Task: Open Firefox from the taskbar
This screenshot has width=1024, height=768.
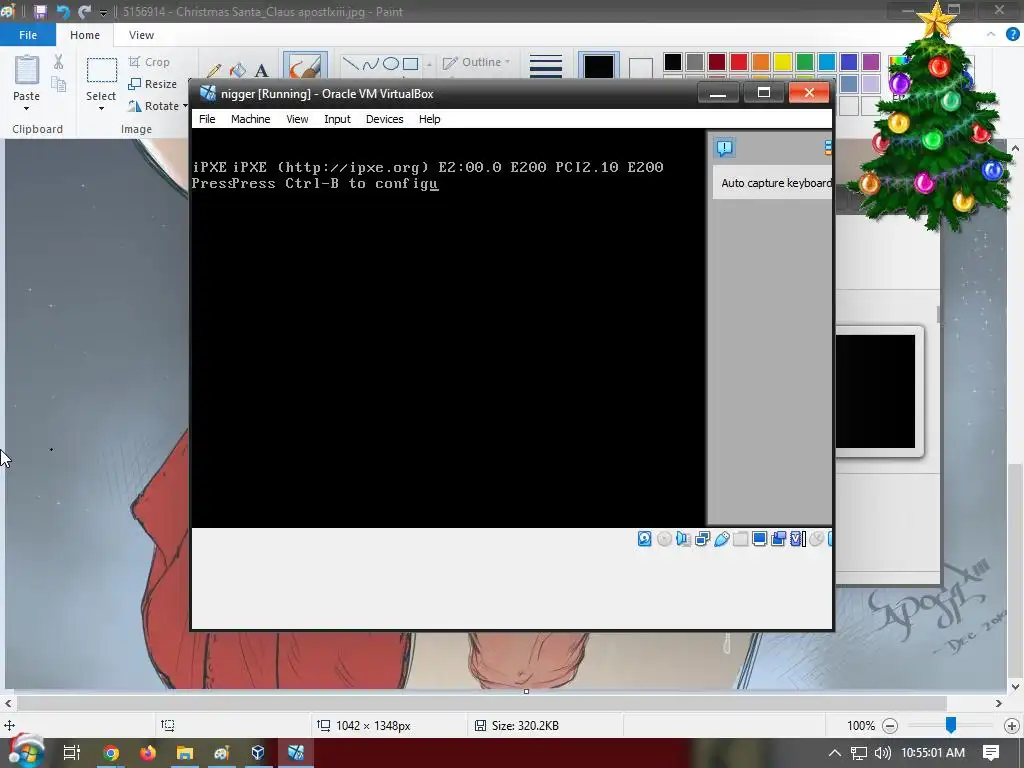Action: point(148,753)
